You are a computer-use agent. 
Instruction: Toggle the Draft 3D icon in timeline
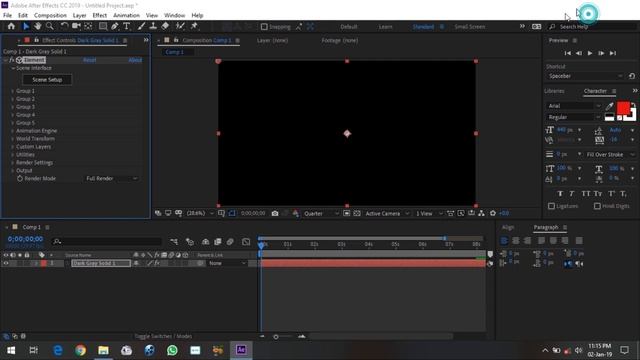(x=190, y=242)
